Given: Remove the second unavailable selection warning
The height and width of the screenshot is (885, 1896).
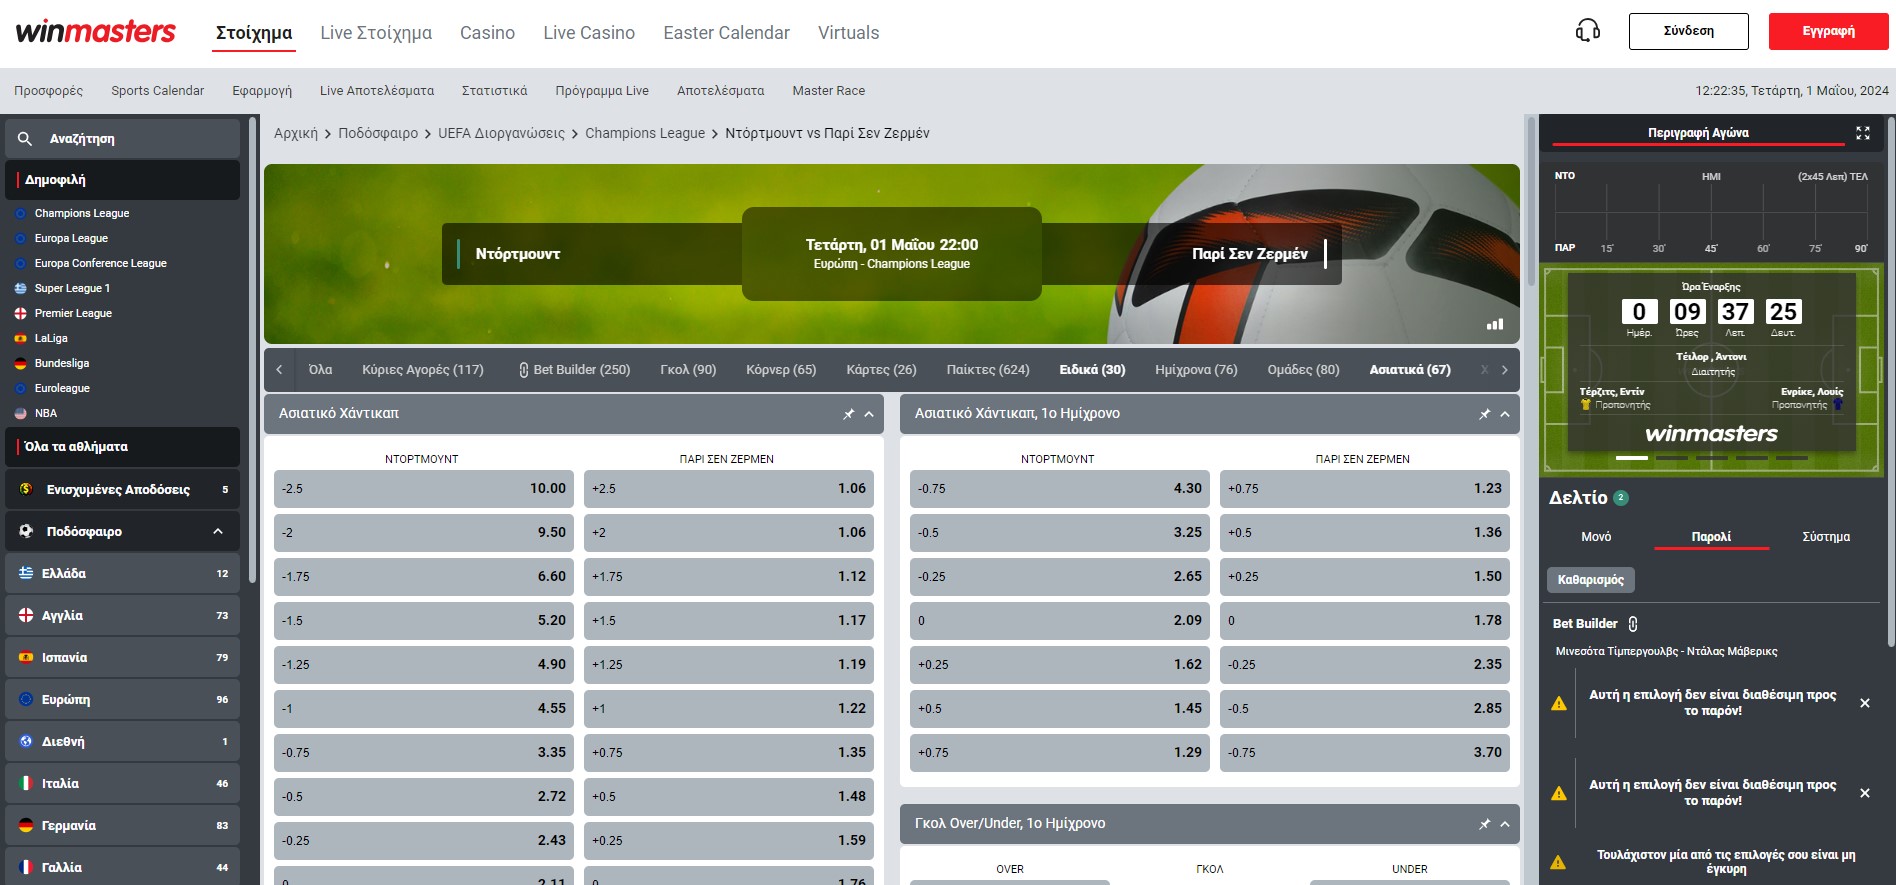Looking at the screenshot, I should (x=1864, y=793).
